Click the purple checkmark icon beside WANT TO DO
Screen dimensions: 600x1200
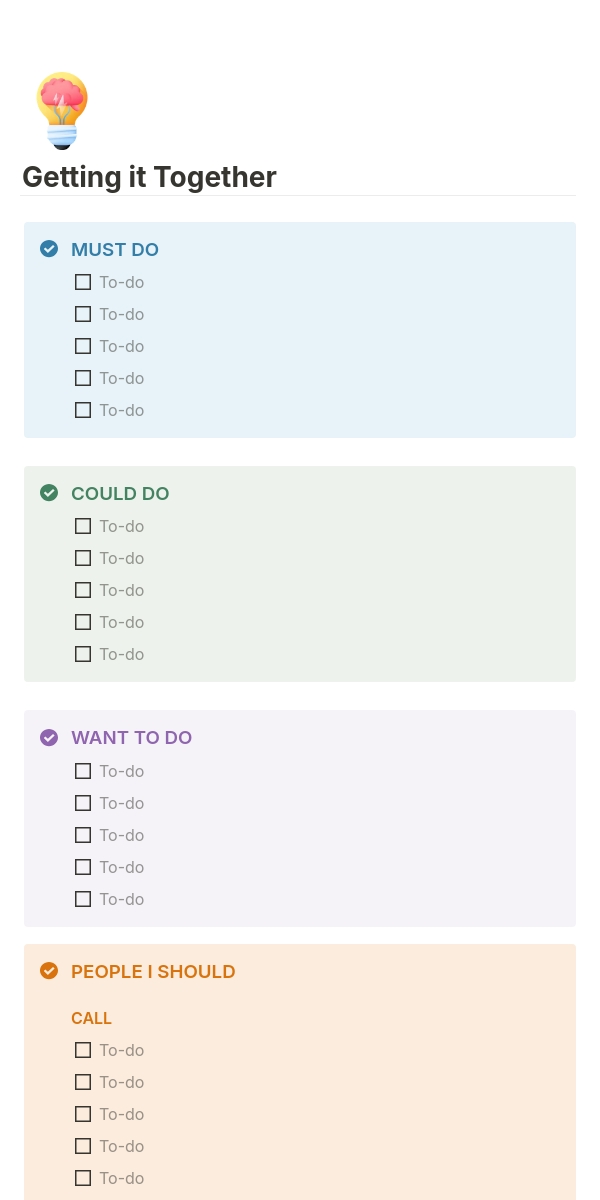click(x=49, y=738)
